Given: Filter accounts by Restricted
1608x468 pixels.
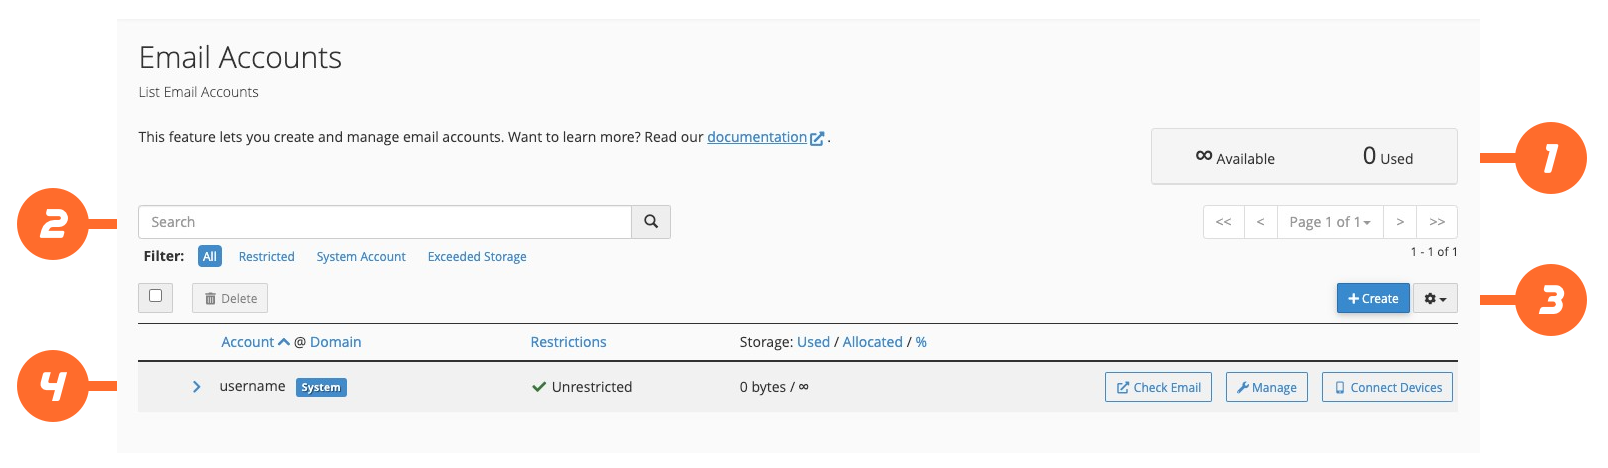Looking at the screenshot, I should click(266, 257).
